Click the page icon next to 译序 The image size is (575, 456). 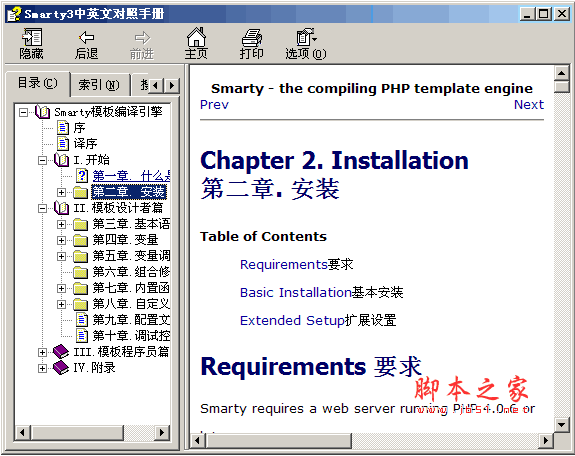[63, 143]
